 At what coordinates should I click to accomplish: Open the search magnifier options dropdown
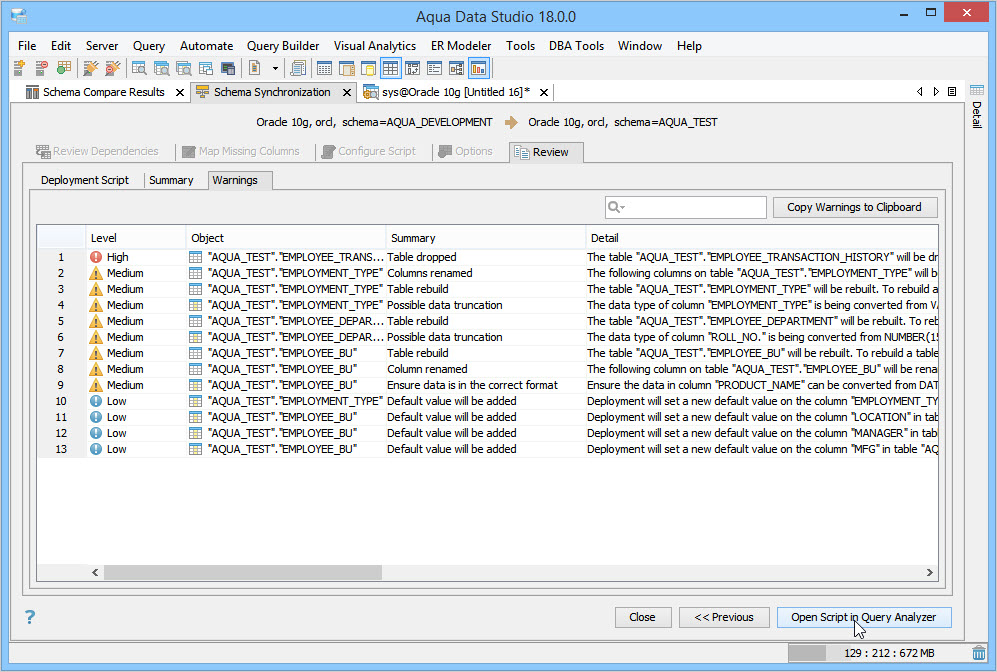616,207
